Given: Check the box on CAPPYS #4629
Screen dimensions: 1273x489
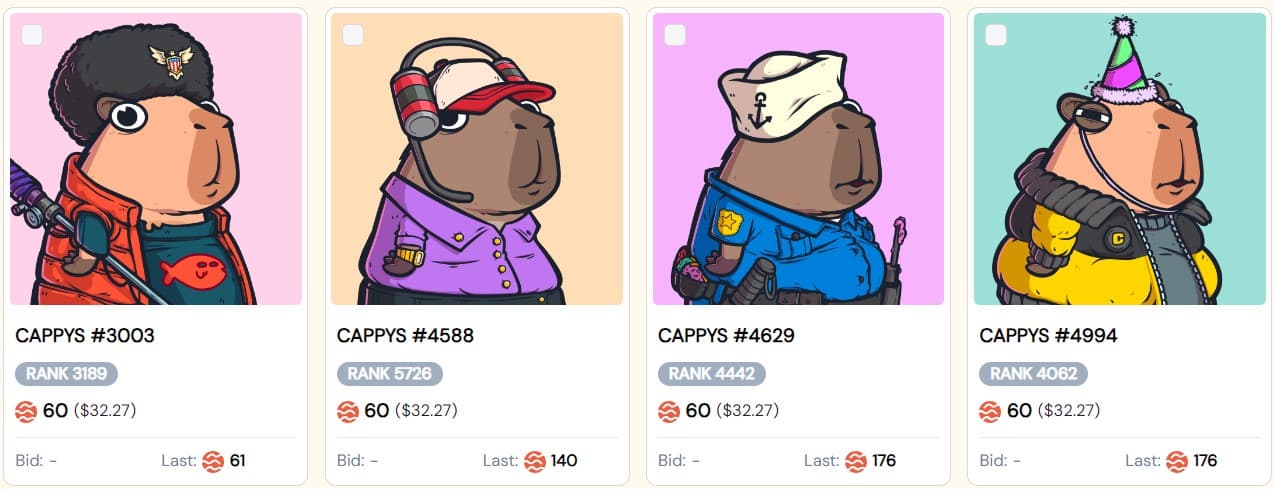Looking at the screenshot, I should [x=675, y=35].
